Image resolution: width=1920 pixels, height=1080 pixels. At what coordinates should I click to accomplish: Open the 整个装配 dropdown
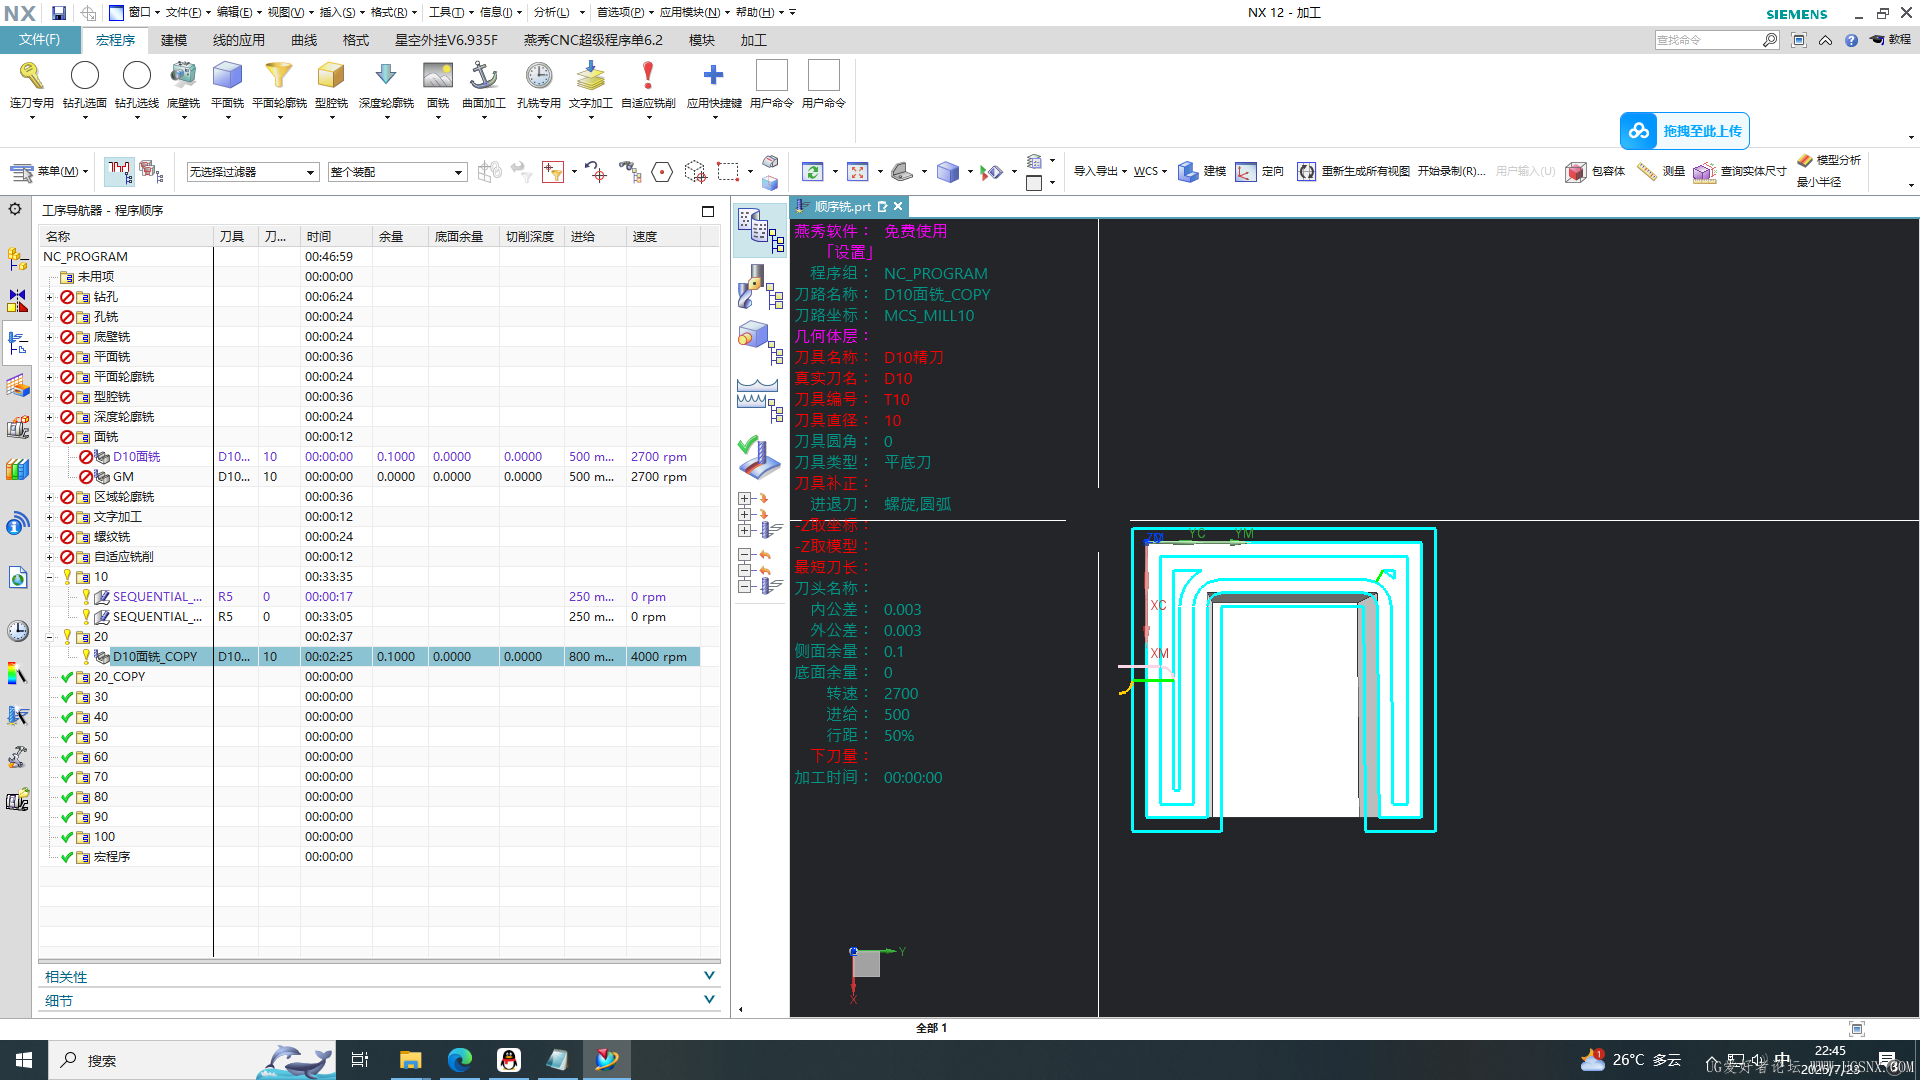[x=398, y=172]
